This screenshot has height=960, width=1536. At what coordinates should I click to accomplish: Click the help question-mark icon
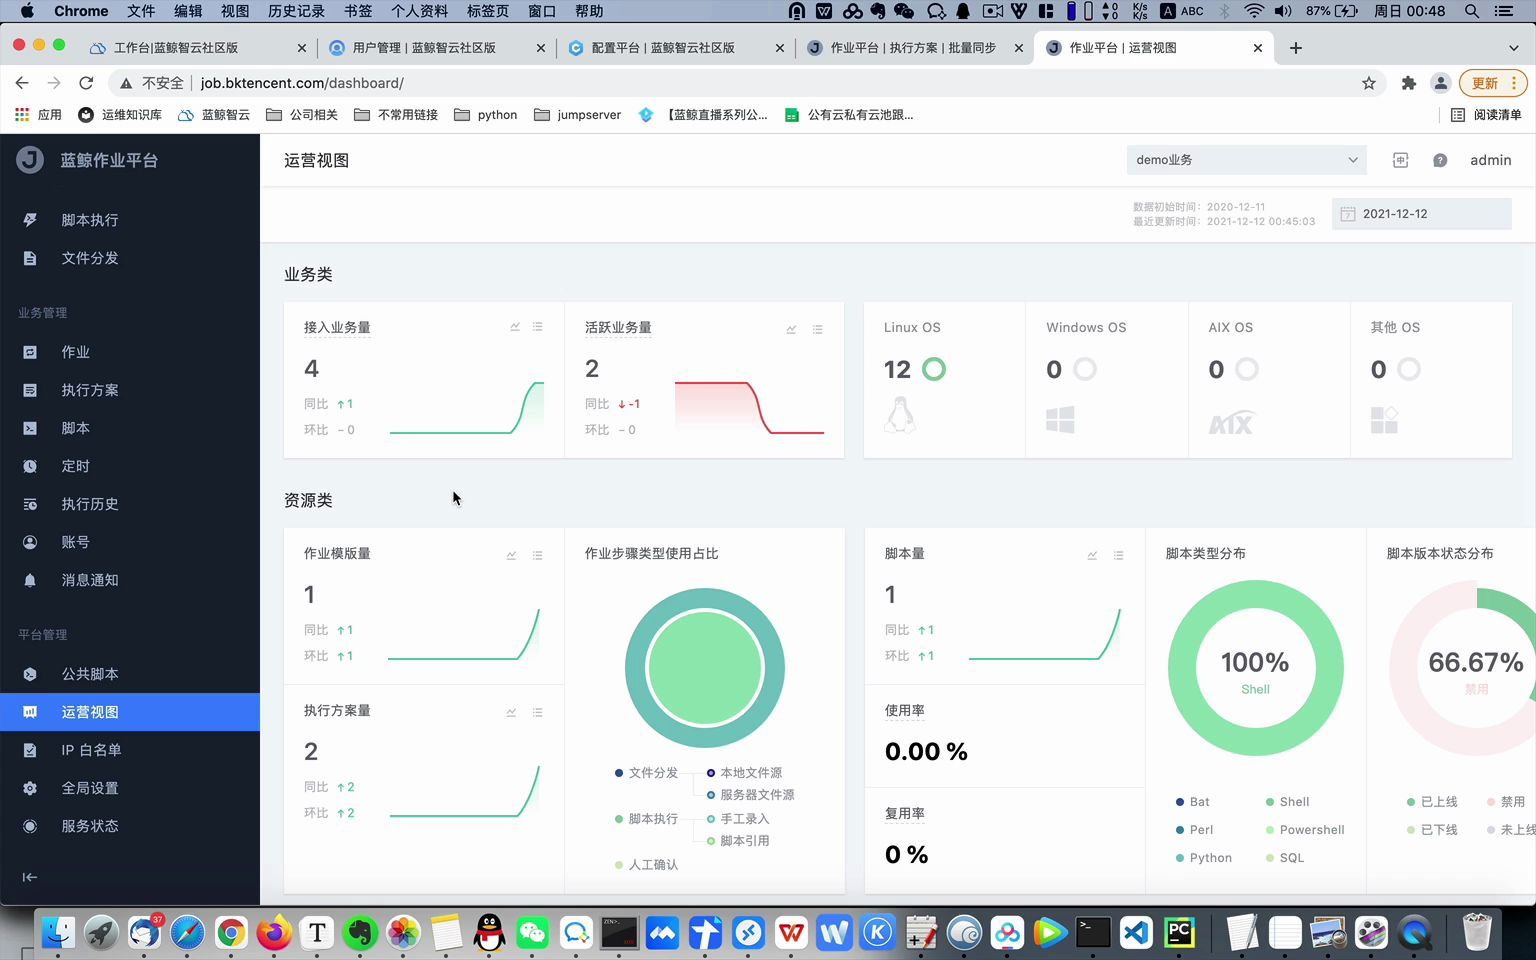1440,160
